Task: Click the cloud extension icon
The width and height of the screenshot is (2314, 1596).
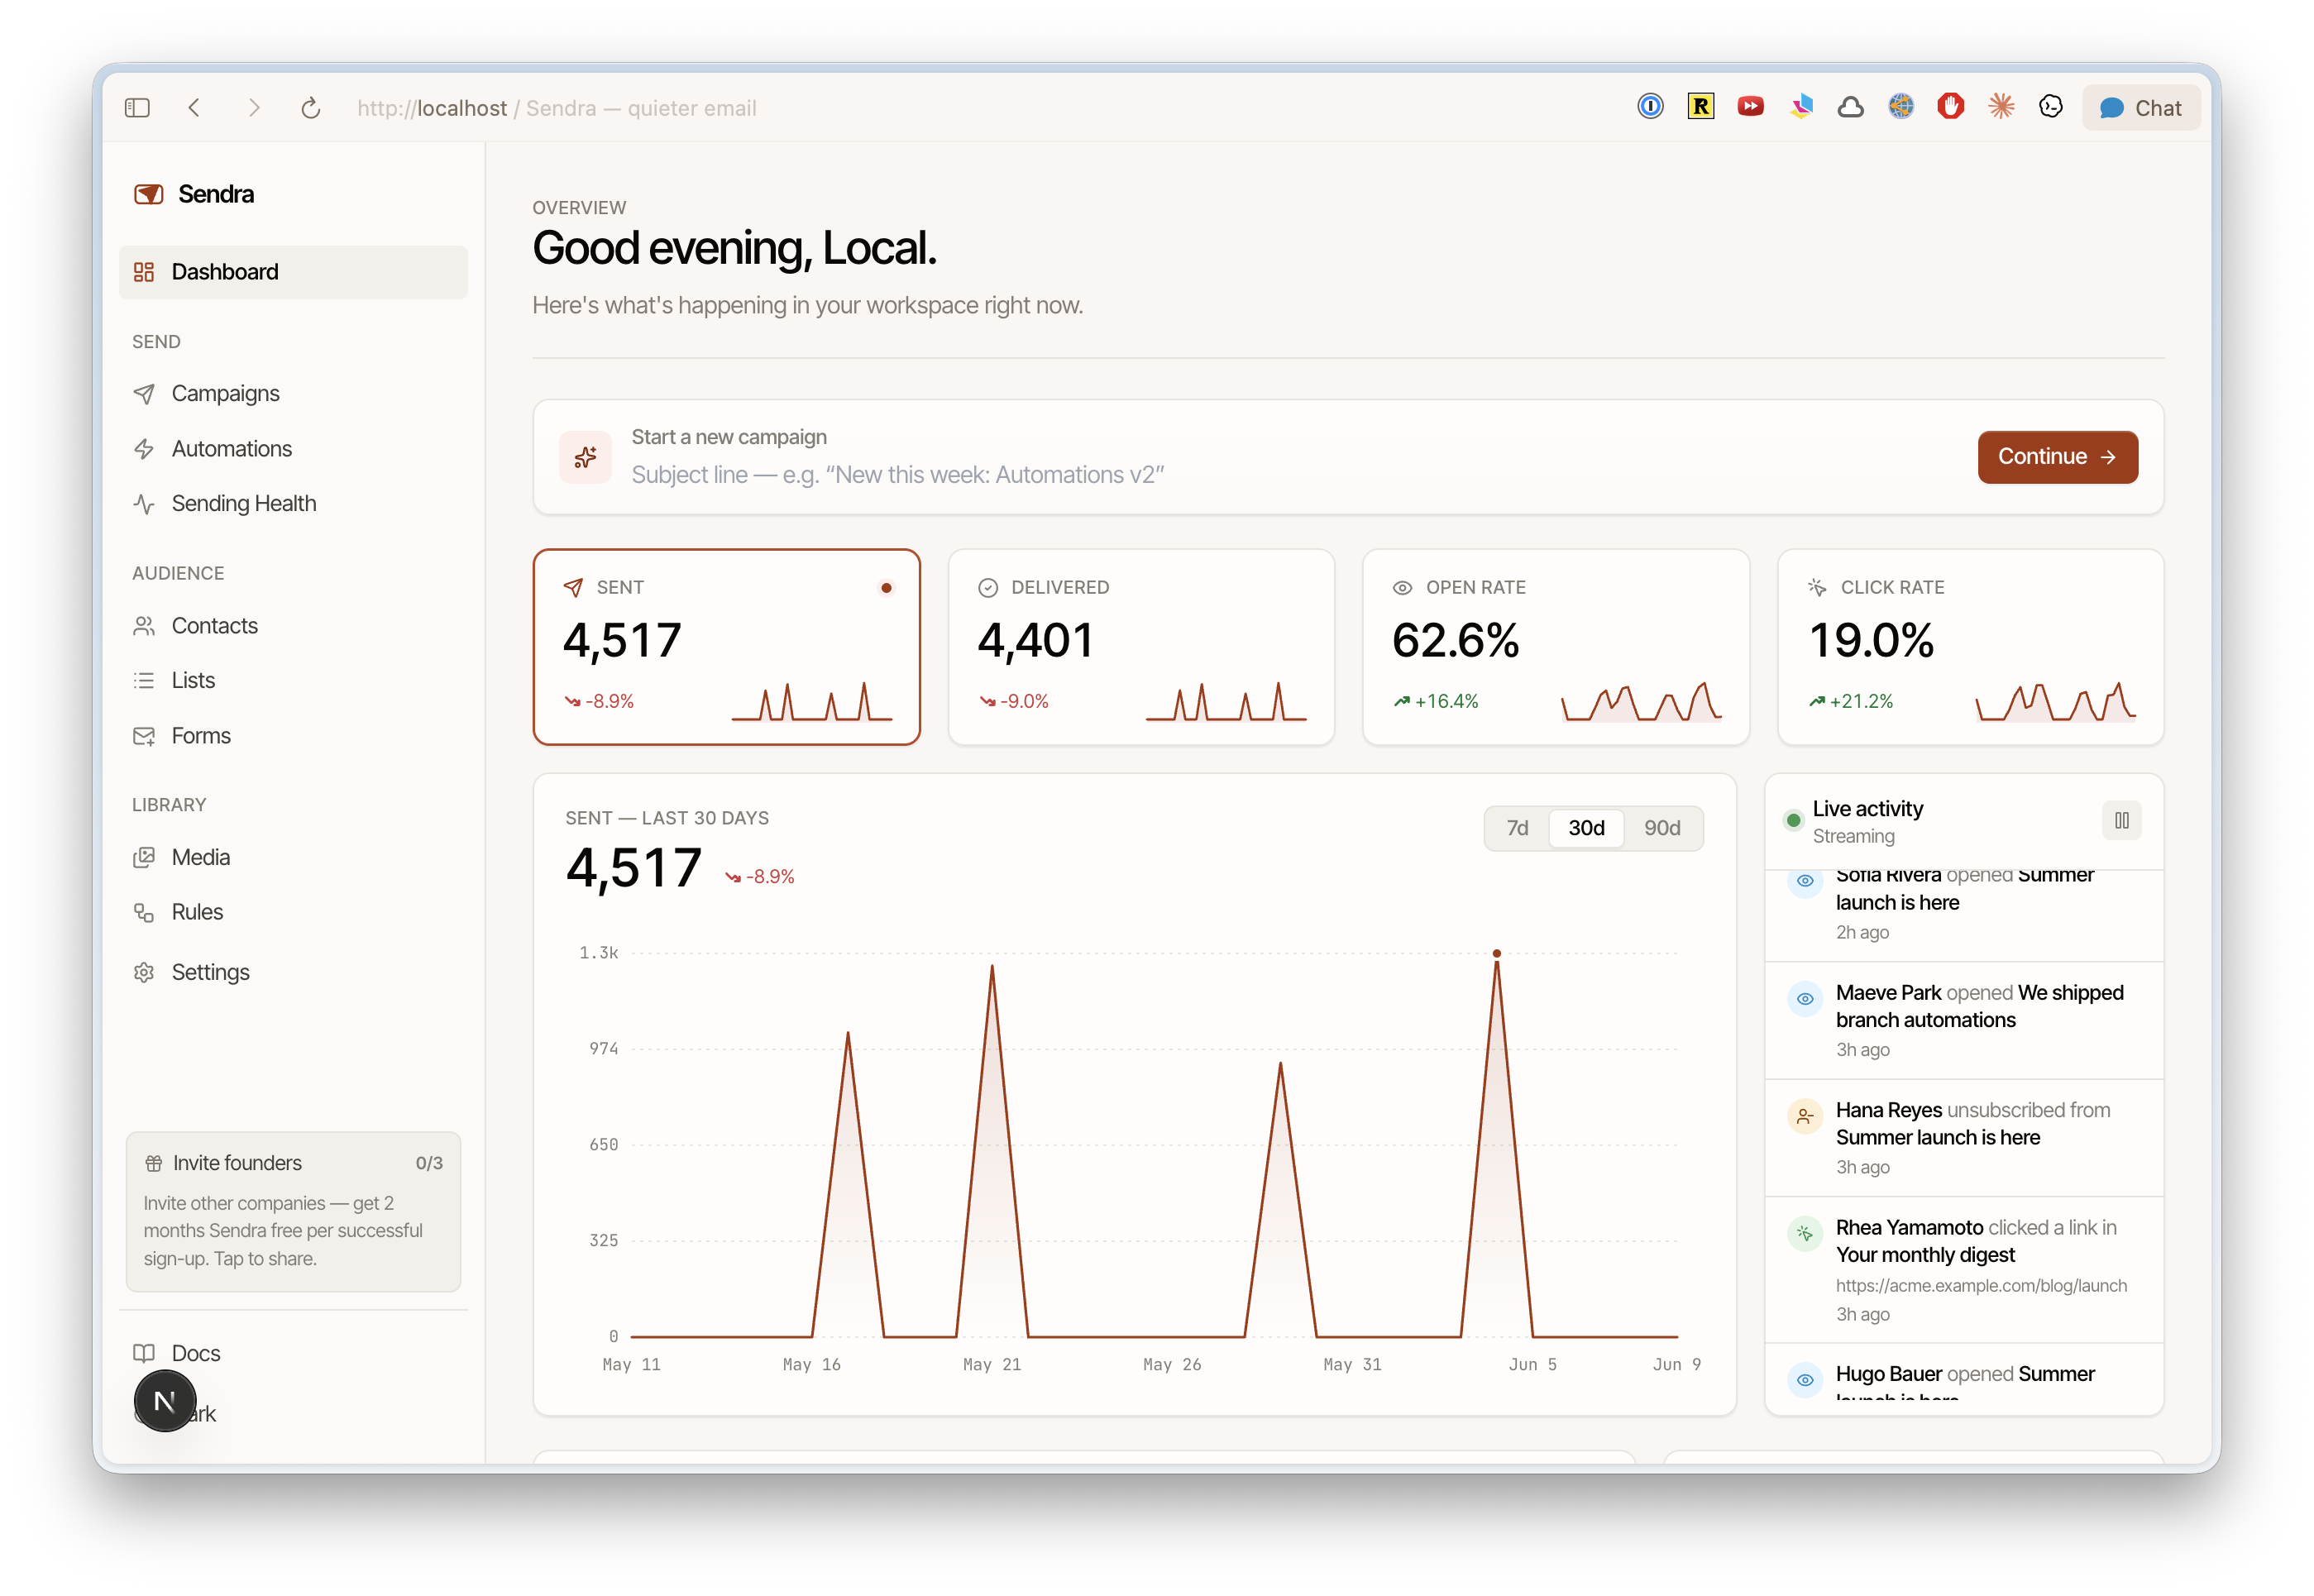Action: [1850, 106]
